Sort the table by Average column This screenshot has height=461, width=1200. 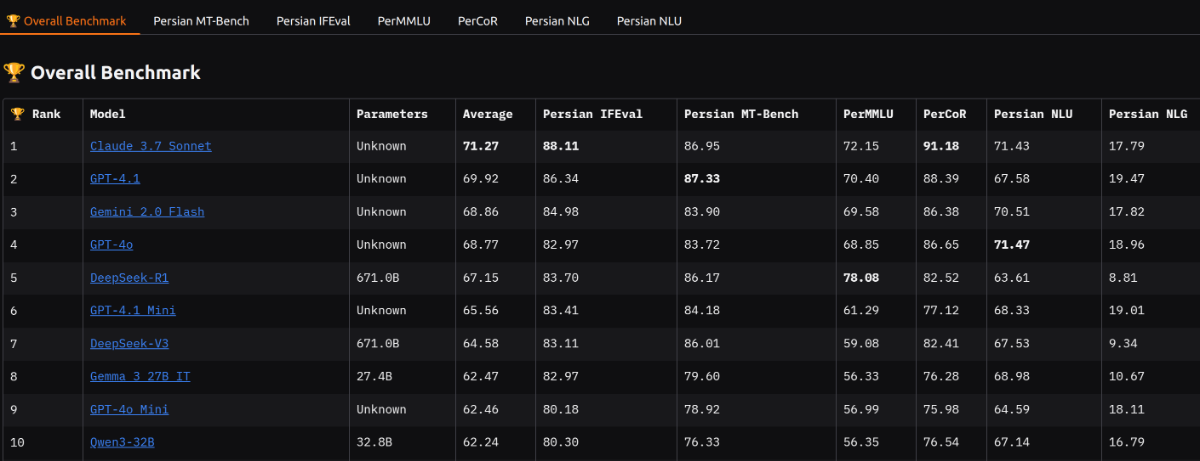[487, 114]
